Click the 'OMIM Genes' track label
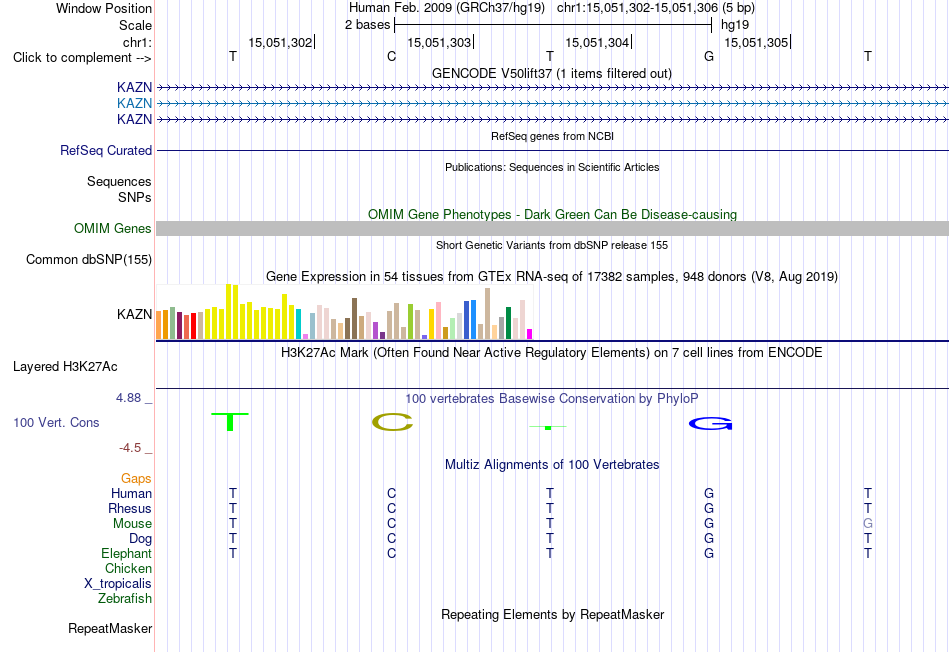Screen dimensions: 950x652 pyautogui.click(x=112, y=228)
